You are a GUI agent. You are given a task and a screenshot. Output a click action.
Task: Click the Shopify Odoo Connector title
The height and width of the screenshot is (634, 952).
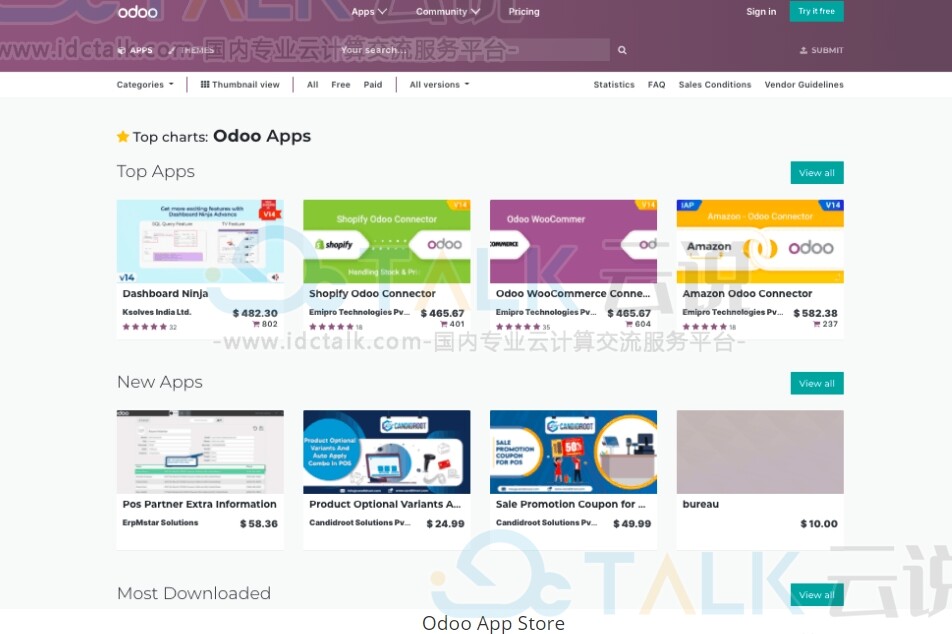(372, 293)
